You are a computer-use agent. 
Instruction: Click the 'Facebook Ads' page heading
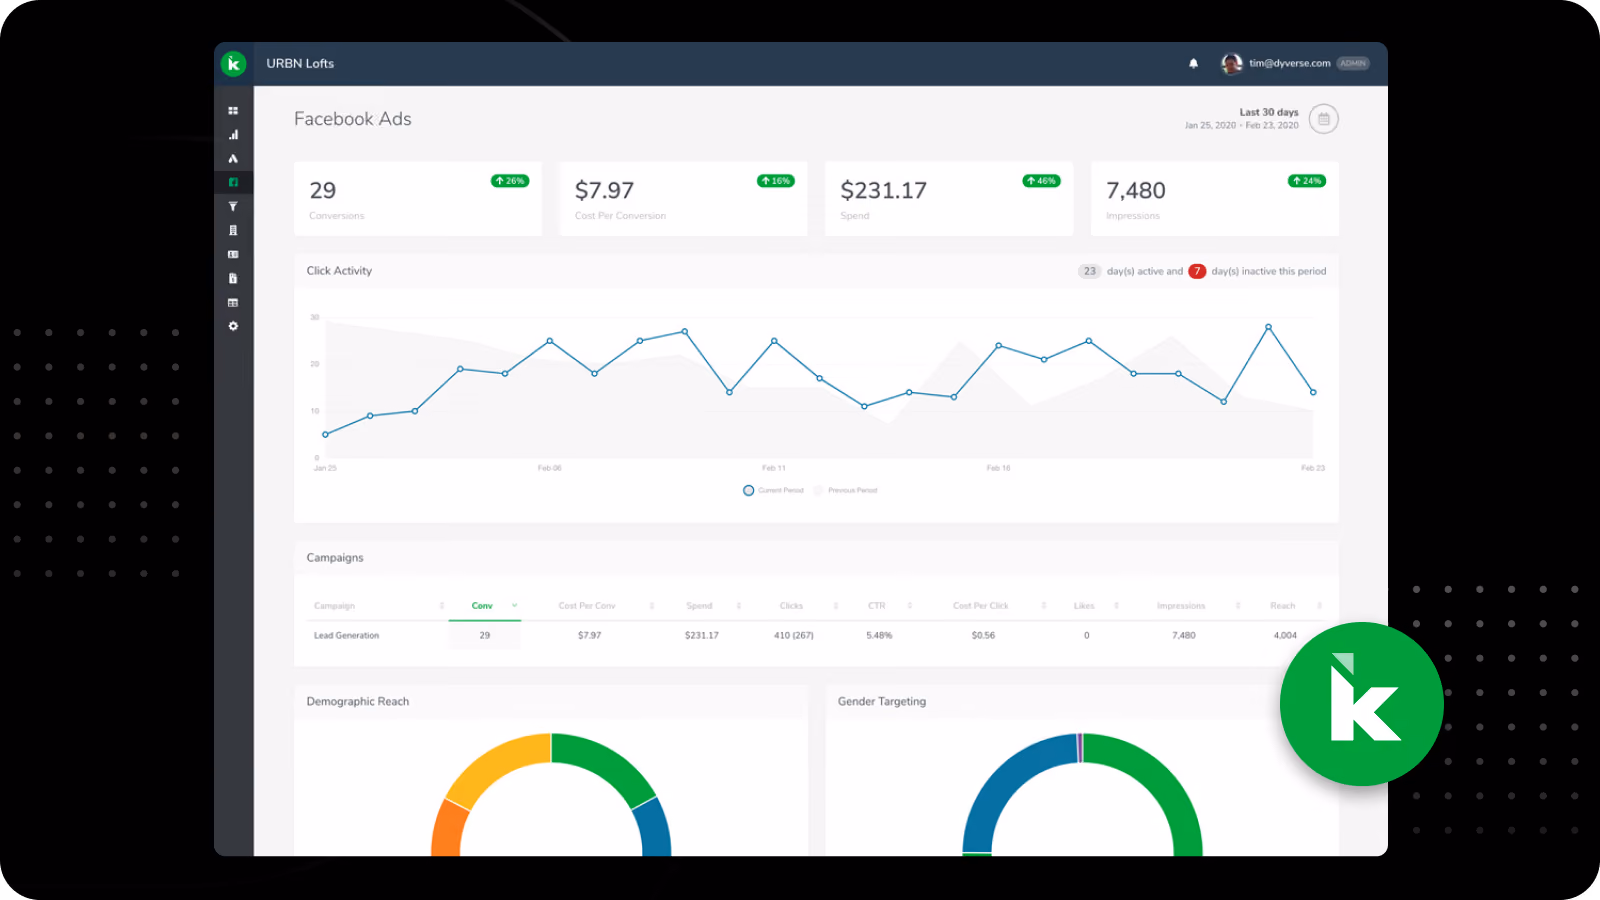click(353, 119)
